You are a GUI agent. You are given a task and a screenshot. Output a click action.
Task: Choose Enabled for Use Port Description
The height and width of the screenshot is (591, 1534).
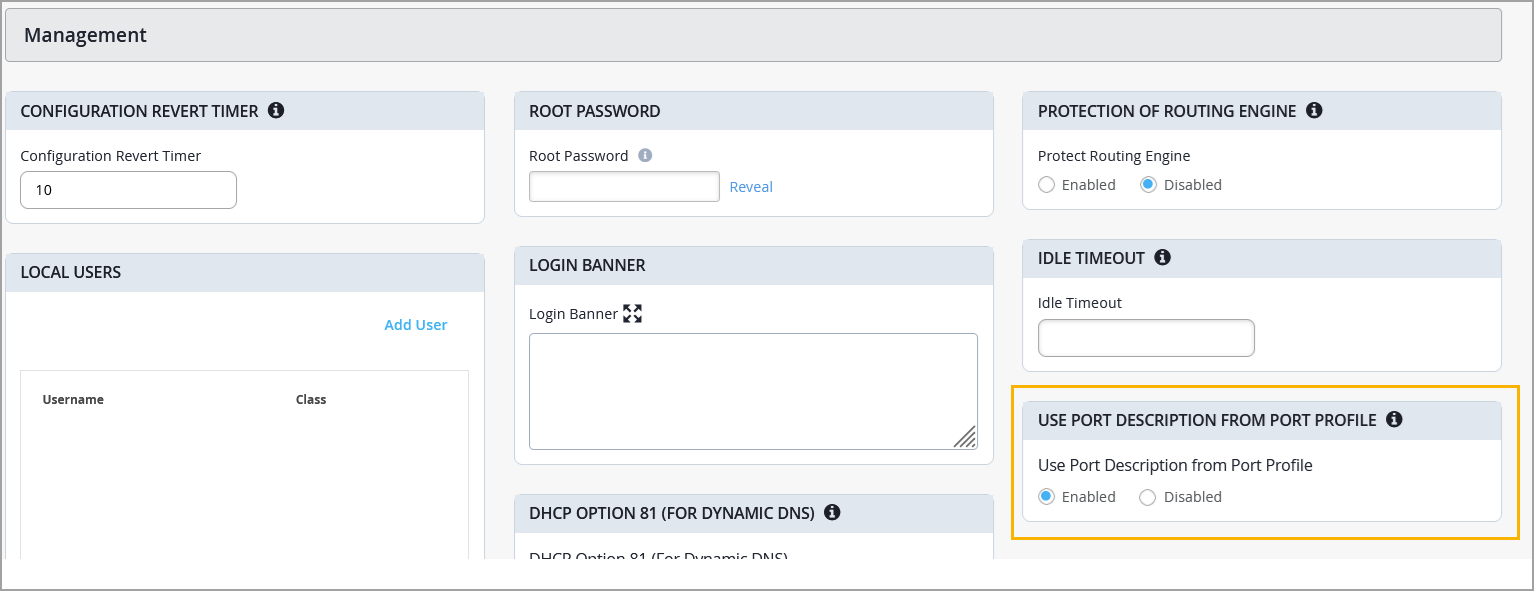[x=1046, y=497]
